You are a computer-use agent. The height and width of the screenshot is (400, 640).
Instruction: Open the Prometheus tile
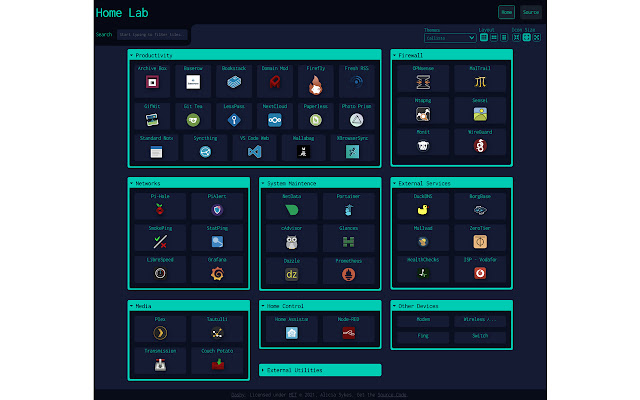(x=349, y=270)
